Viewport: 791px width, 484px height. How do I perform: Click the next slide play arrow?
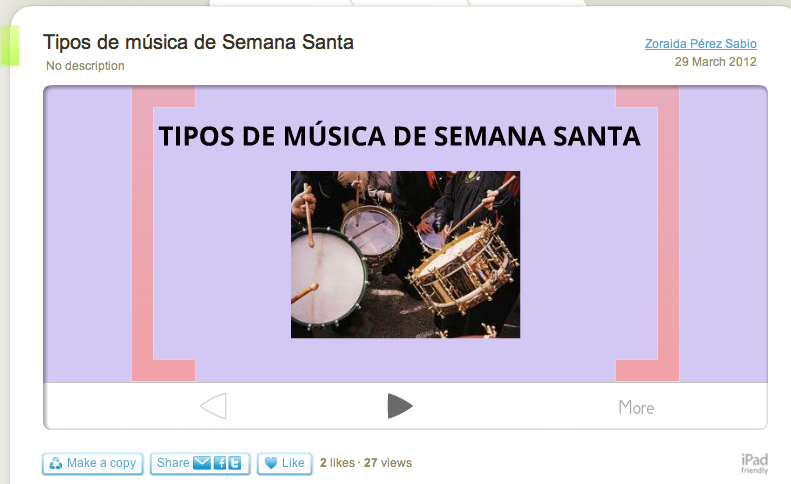[400, 406]
